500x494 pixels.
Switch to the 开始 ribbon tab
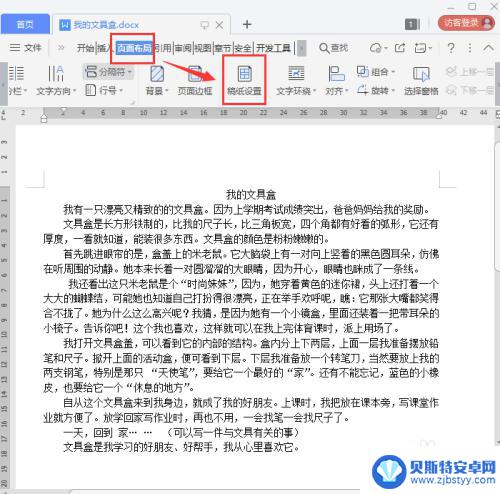[x=85, y=48]
